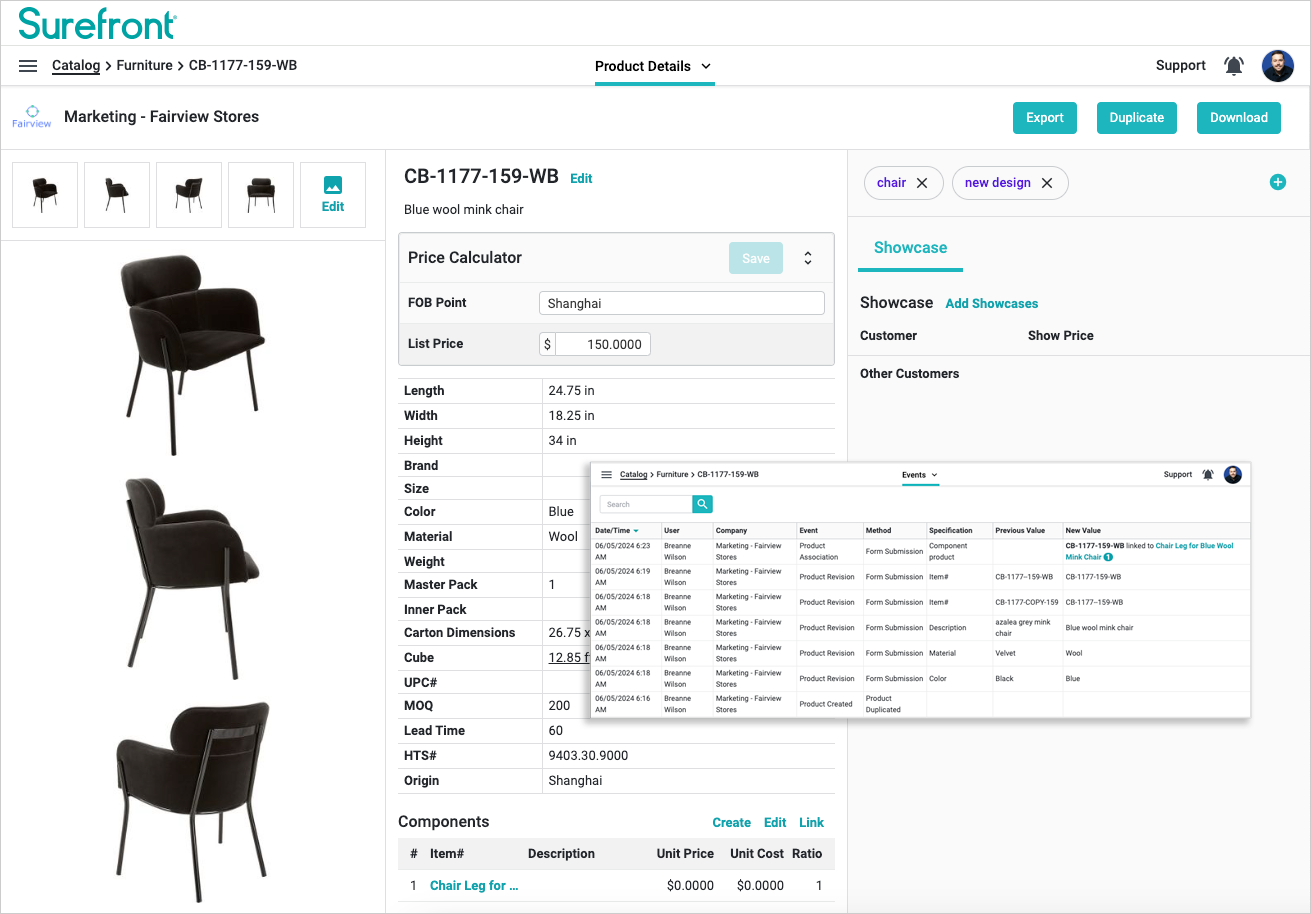
Task: Click the FOB Point input field
Action: (681, 303)
